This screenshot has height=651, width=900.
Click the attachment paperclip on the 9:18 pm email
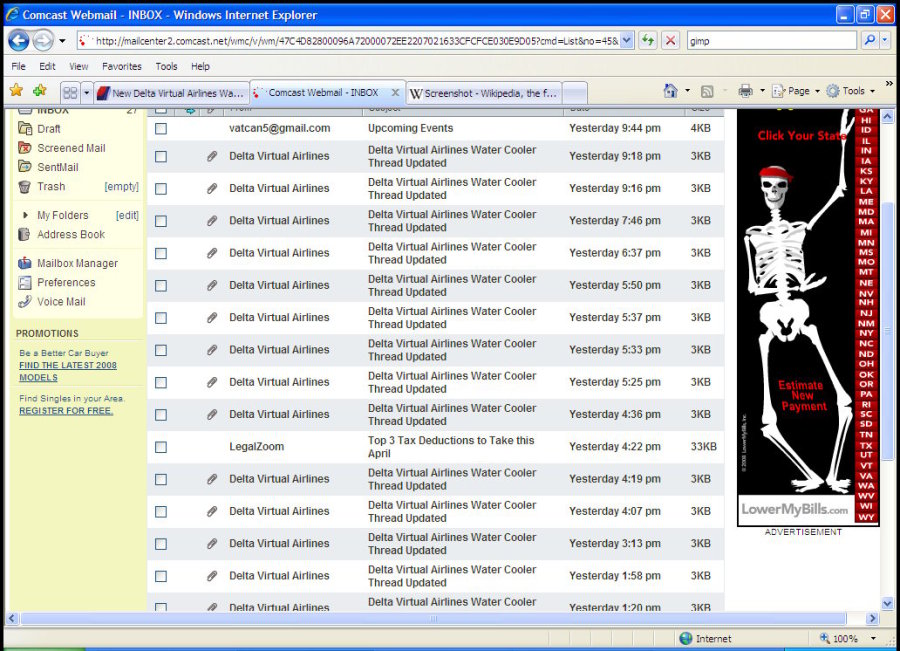(x=212, y=156)
